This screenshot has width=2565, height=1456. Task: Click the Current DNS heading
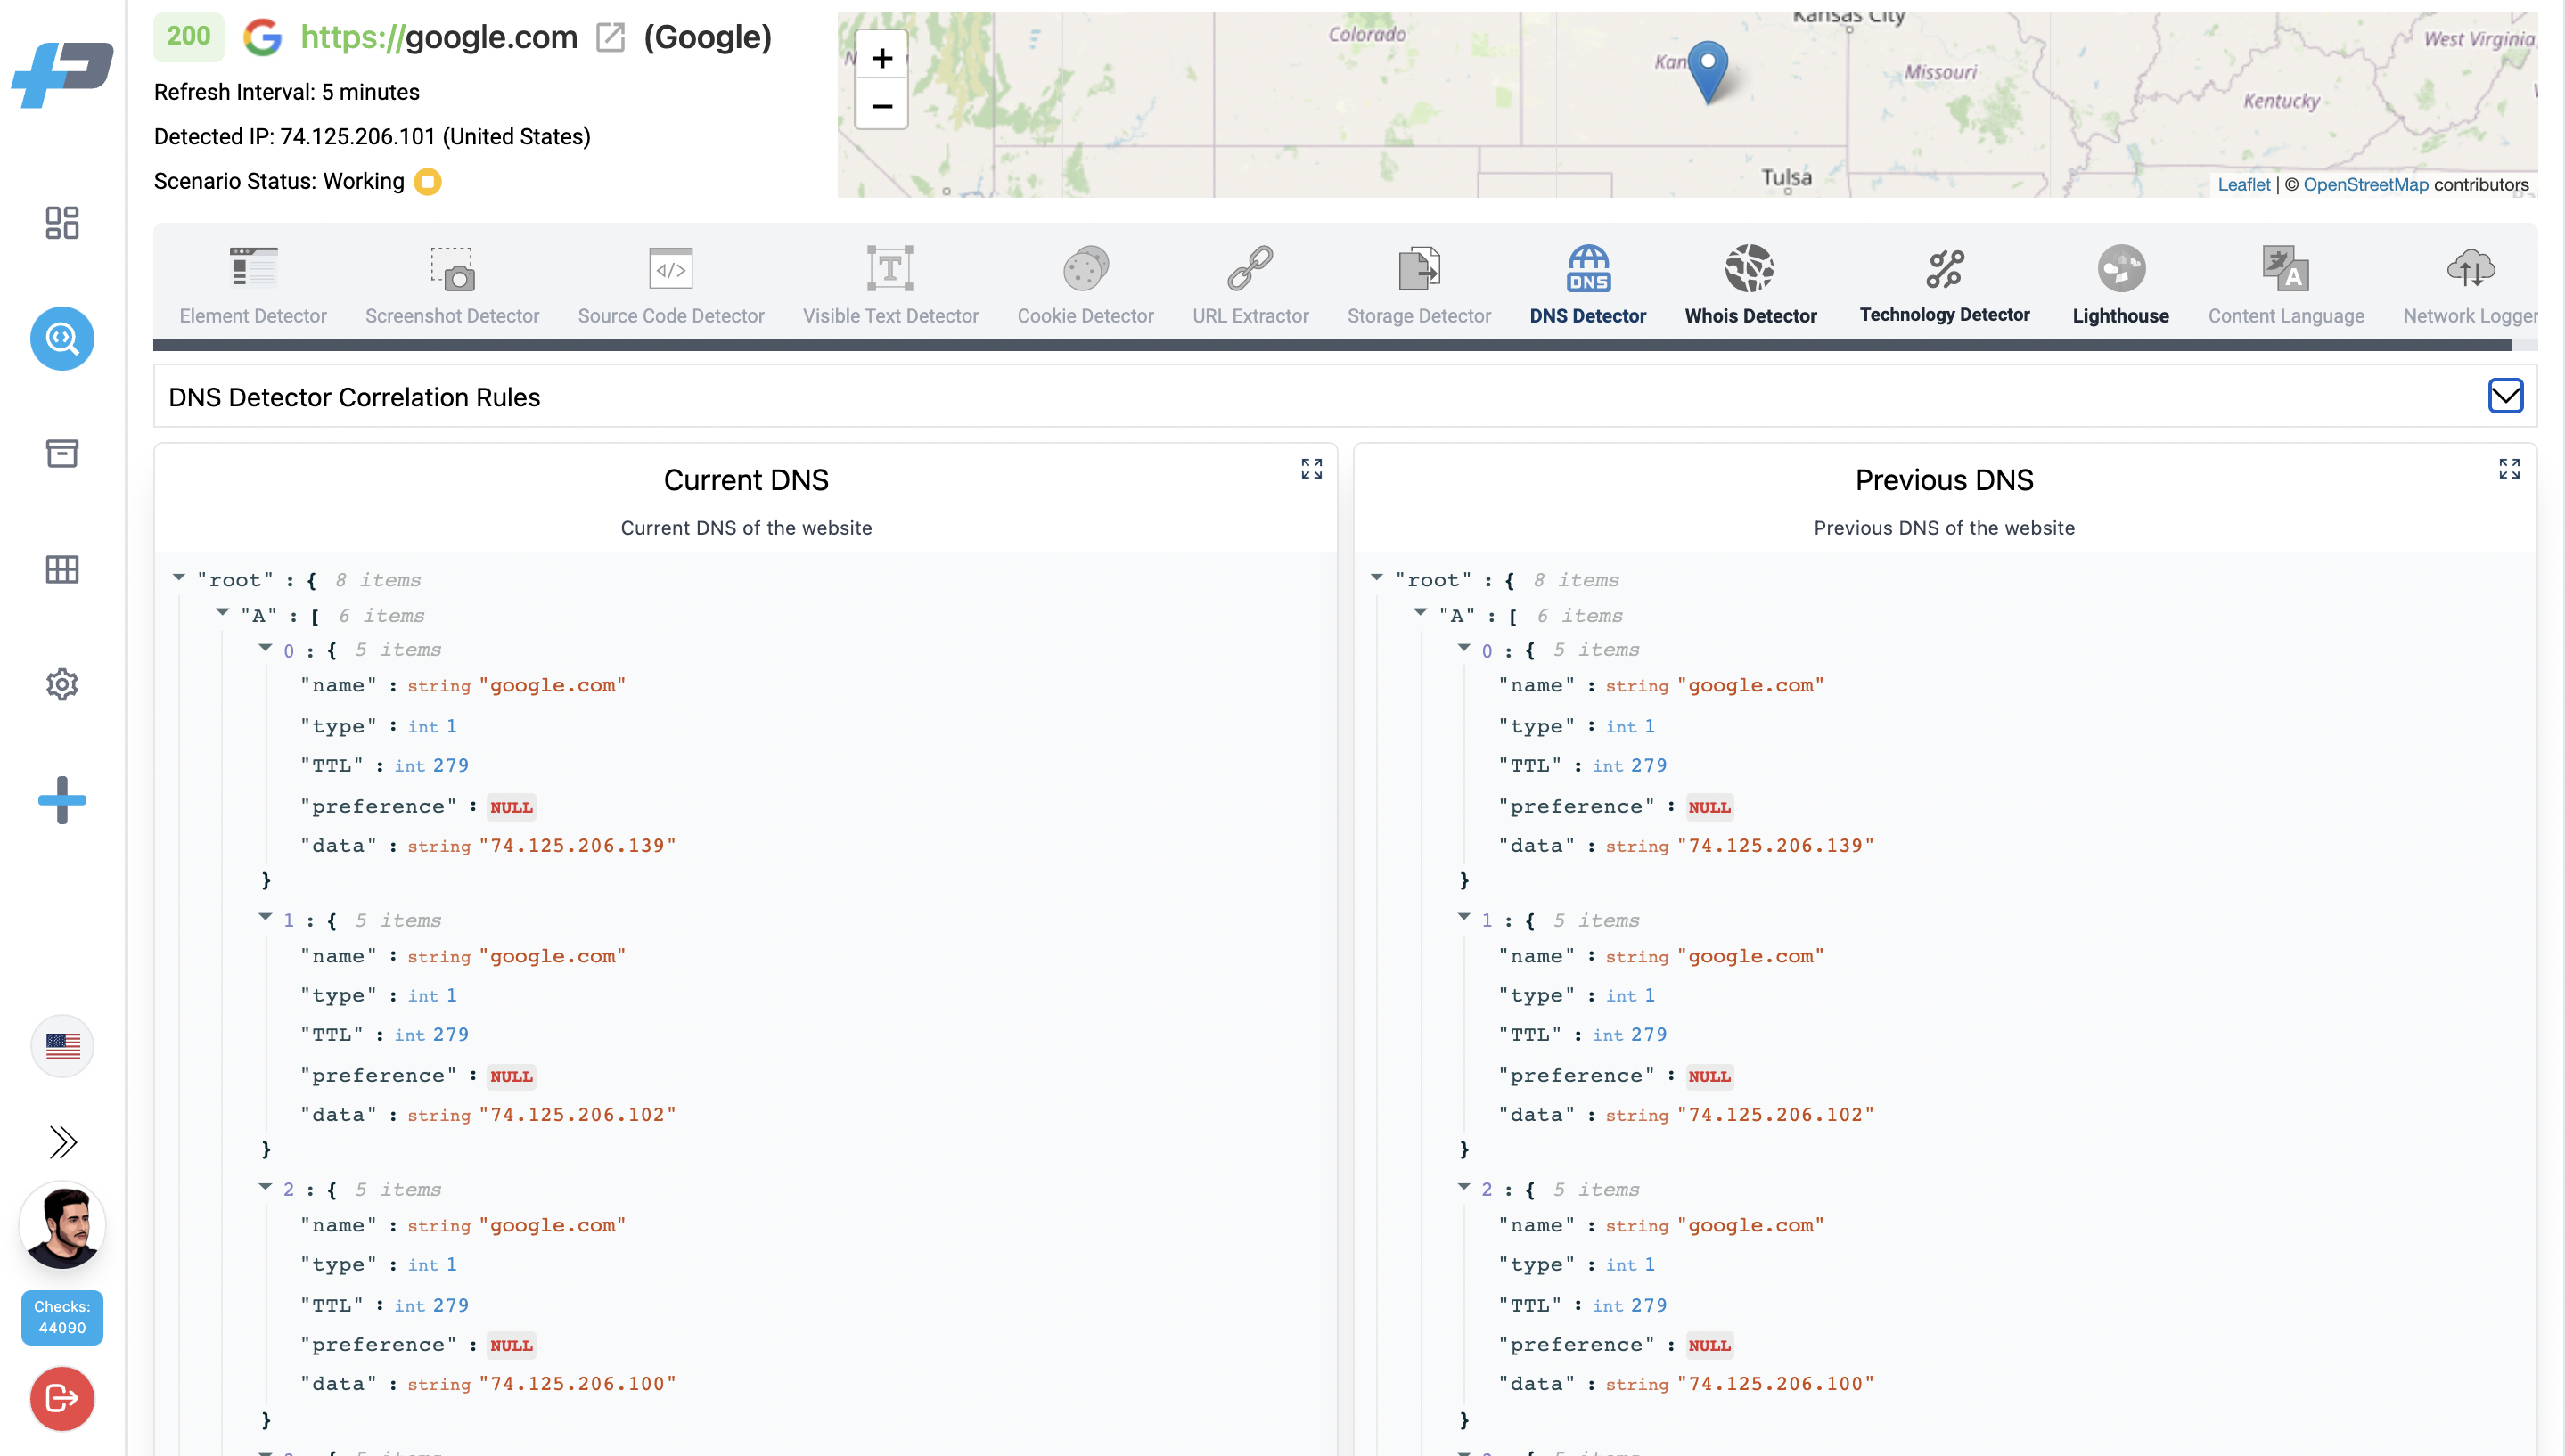(x=746, y=480)
